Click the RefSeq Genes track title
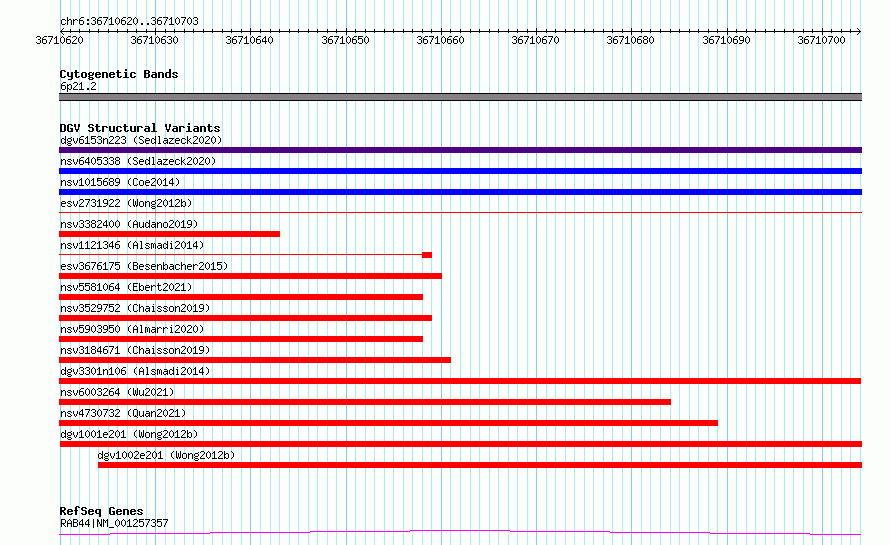The height and width of the screenshot is (545, 890). [x=101, y=511]
